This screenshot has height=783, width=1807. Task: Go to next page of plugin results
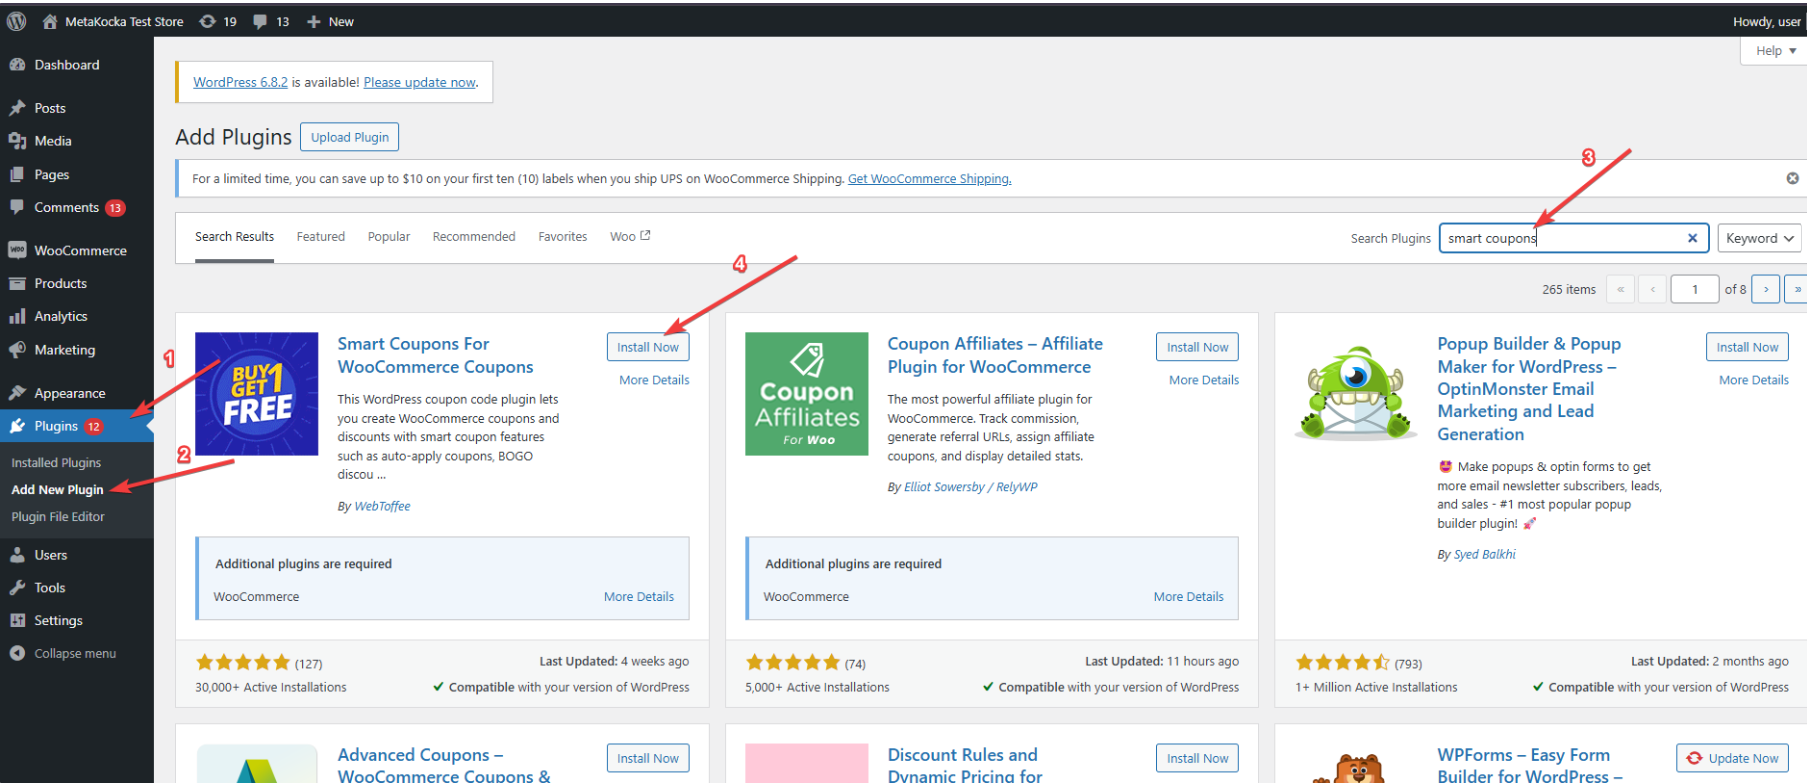tap(1766, 289)
